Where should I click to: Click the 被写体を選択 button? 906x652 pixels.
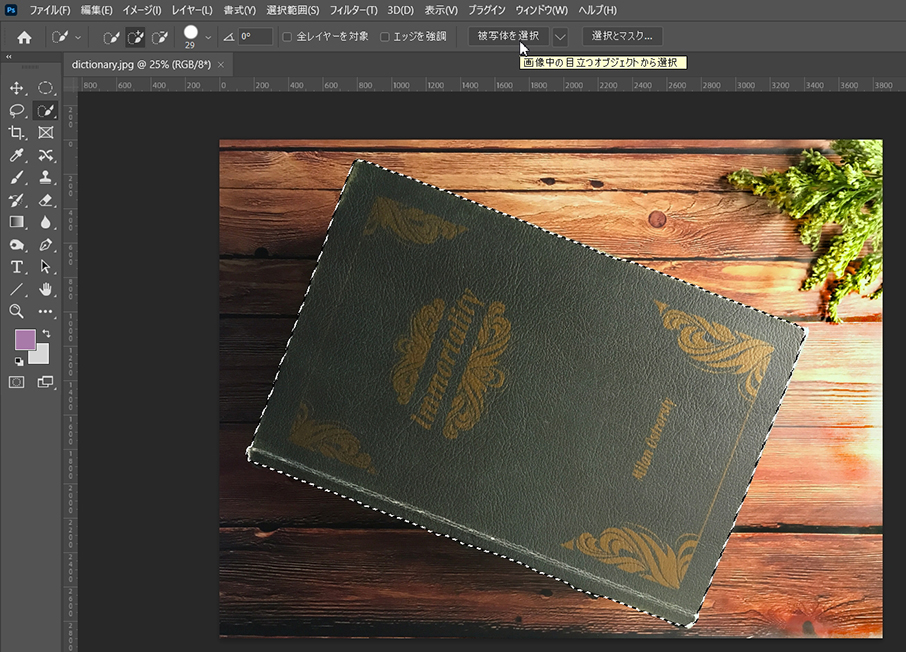click(x=508, y=36)
